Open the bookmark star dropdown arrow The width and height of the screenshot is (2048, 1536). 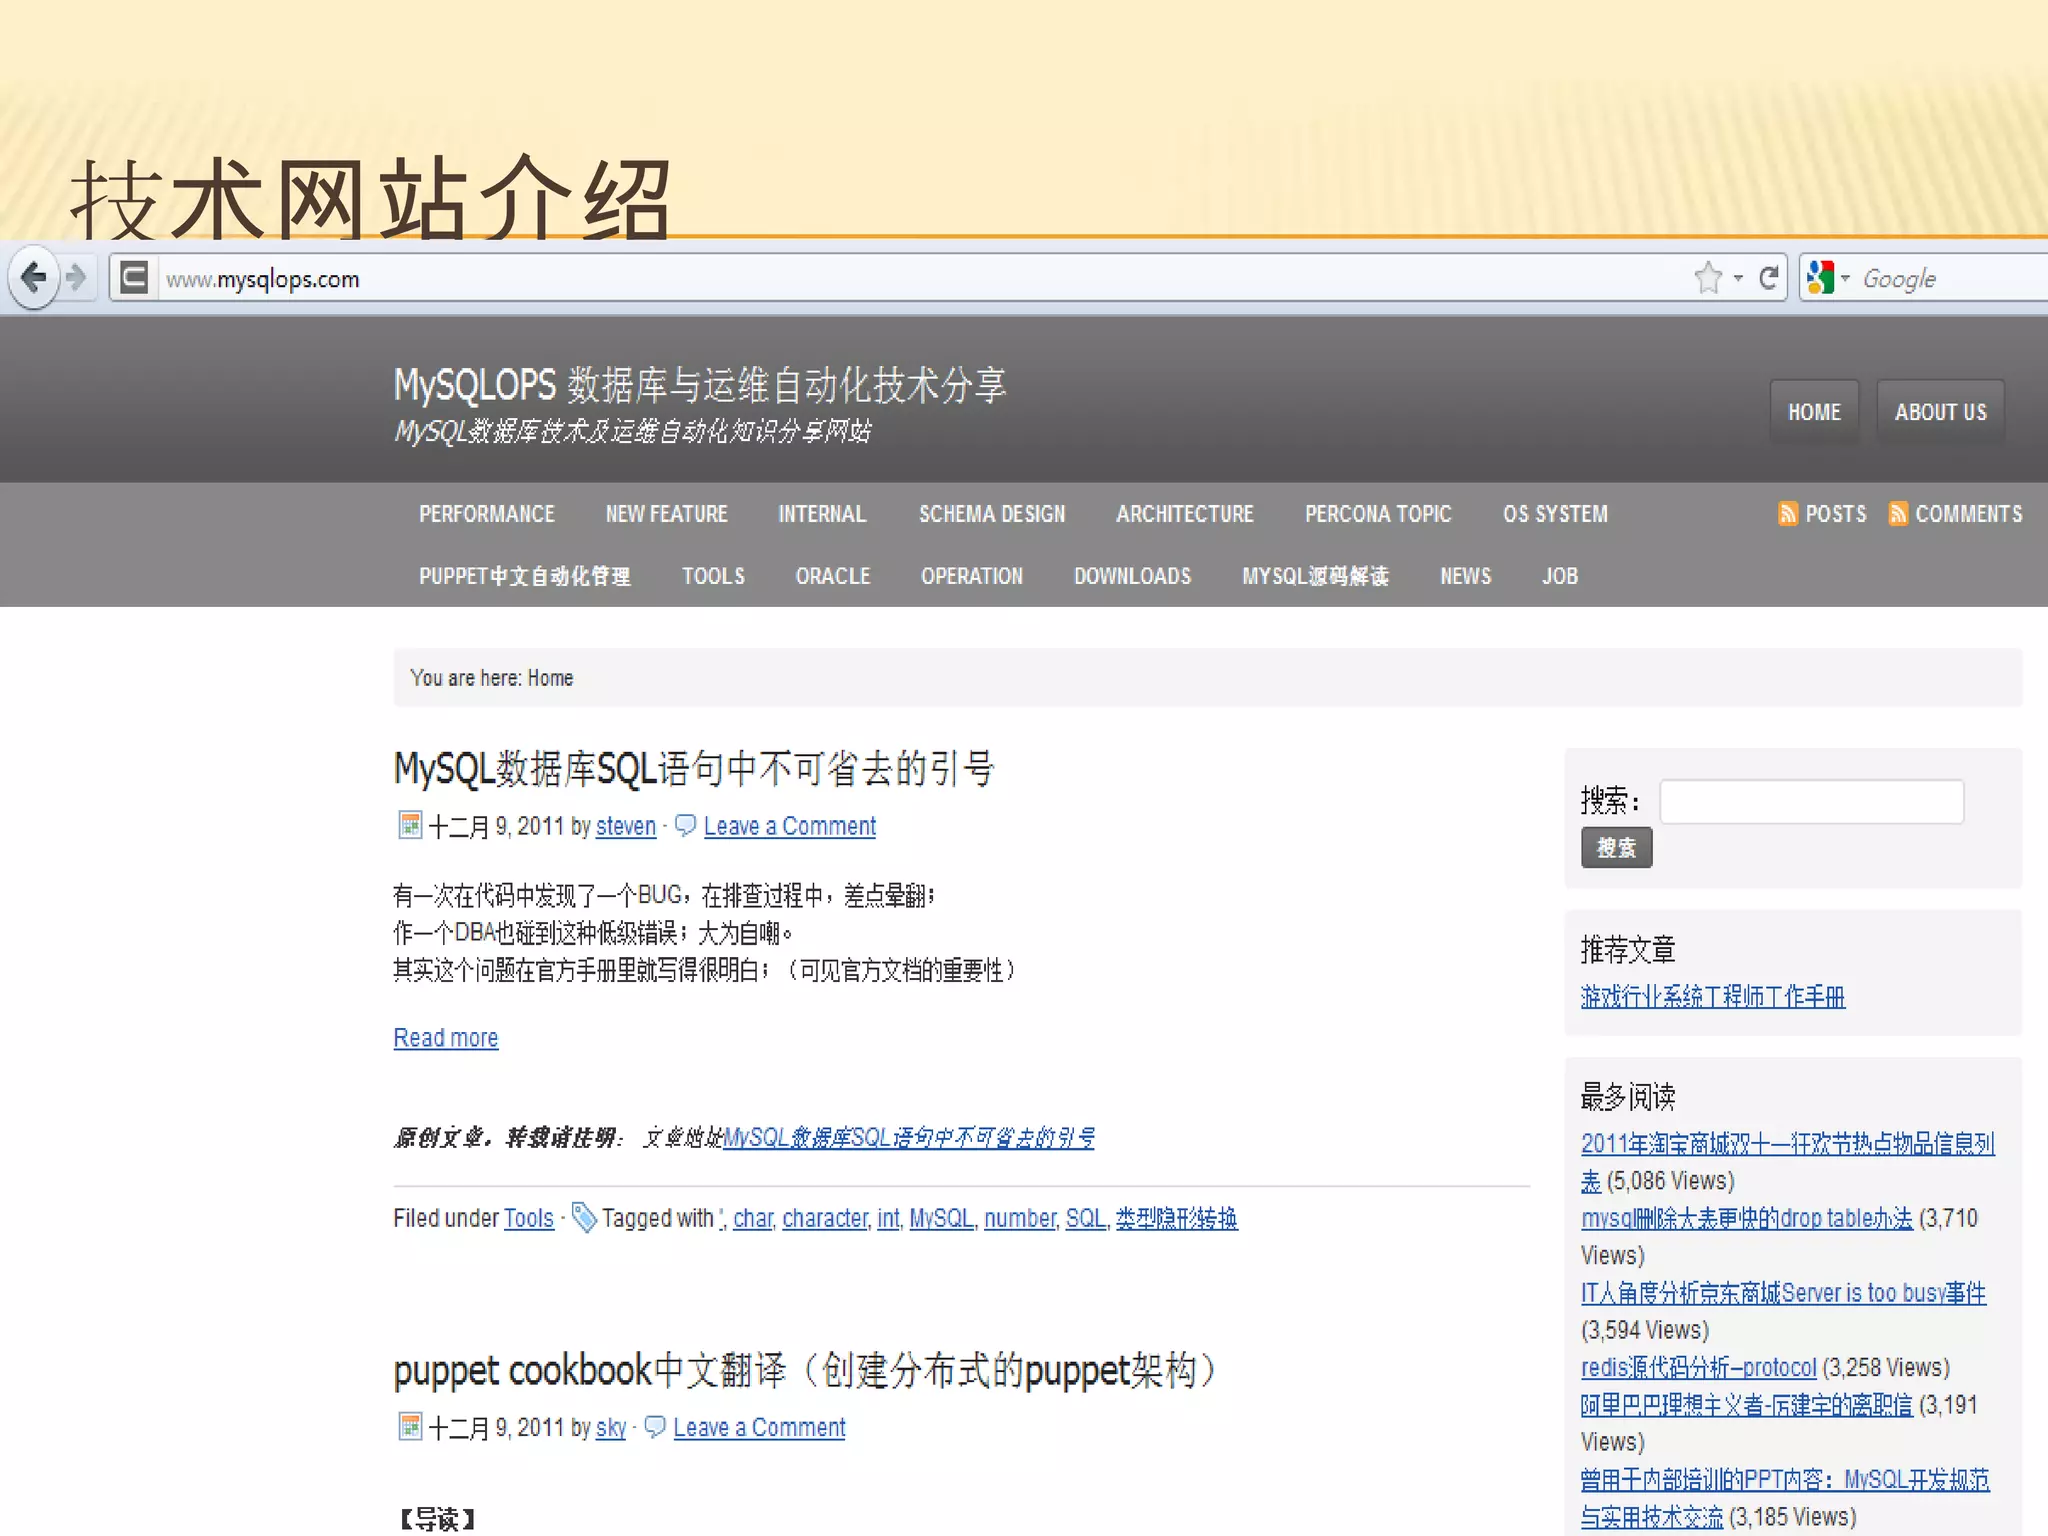click(x=1739, y=278)
